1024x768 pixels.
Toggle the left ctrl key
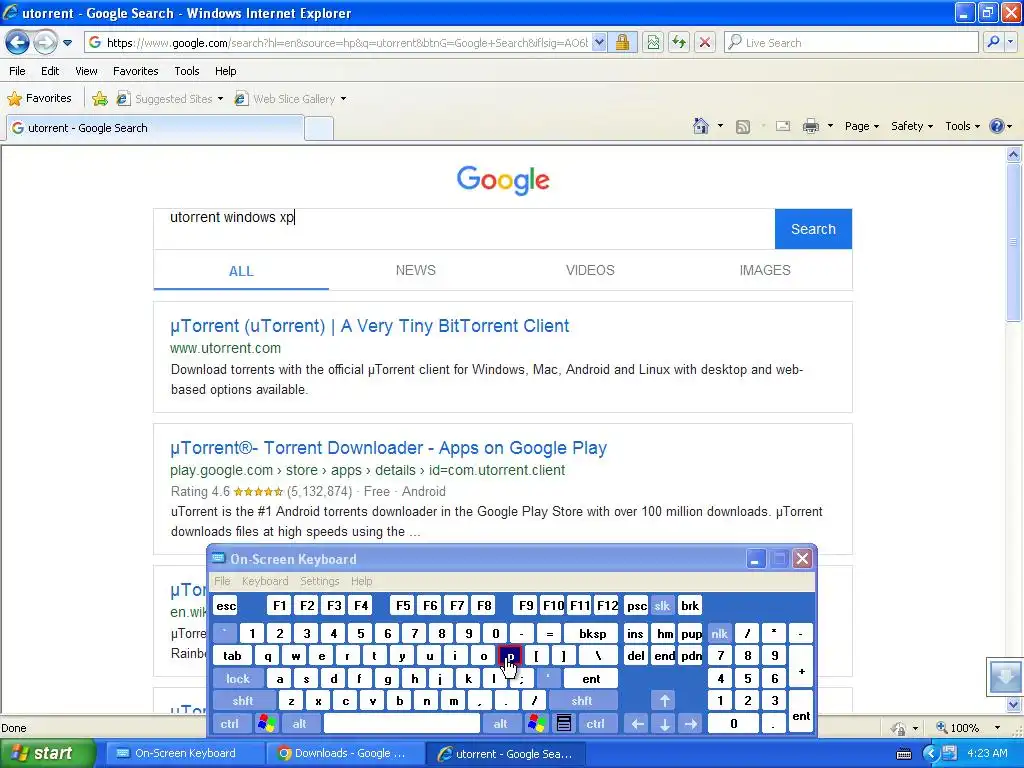[x=230, y=724]
